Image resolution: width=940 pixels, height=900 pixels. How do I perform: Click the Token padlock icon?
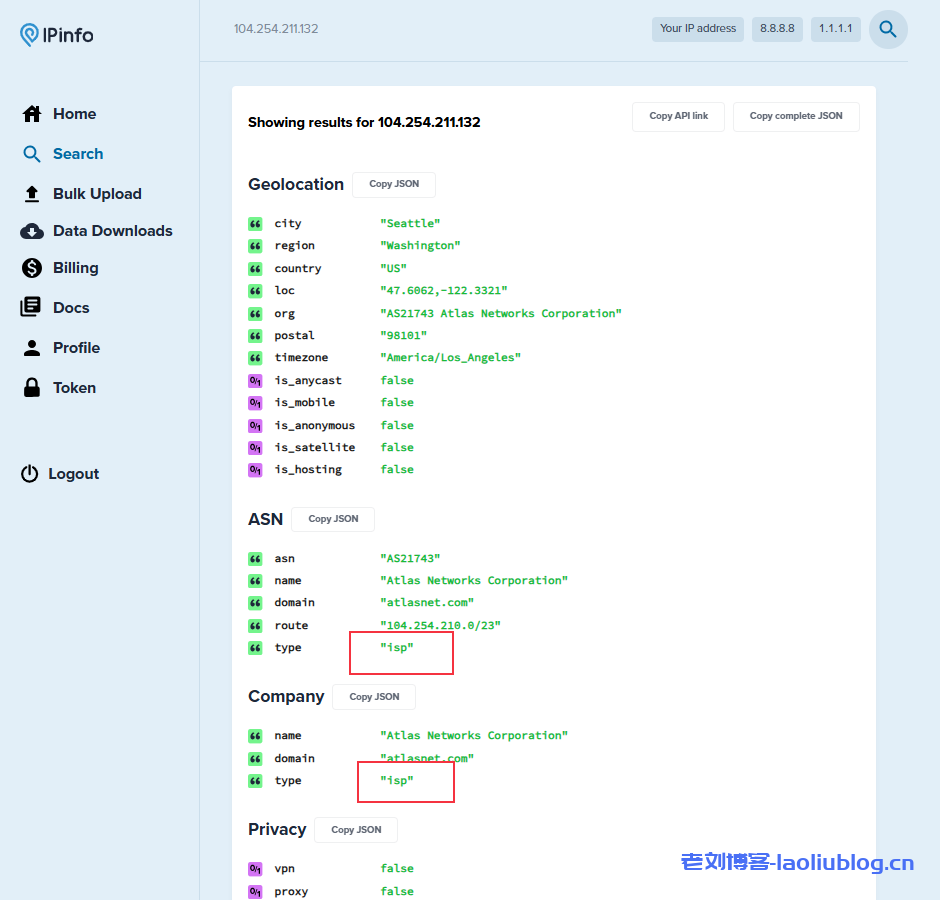click(32, 388)
